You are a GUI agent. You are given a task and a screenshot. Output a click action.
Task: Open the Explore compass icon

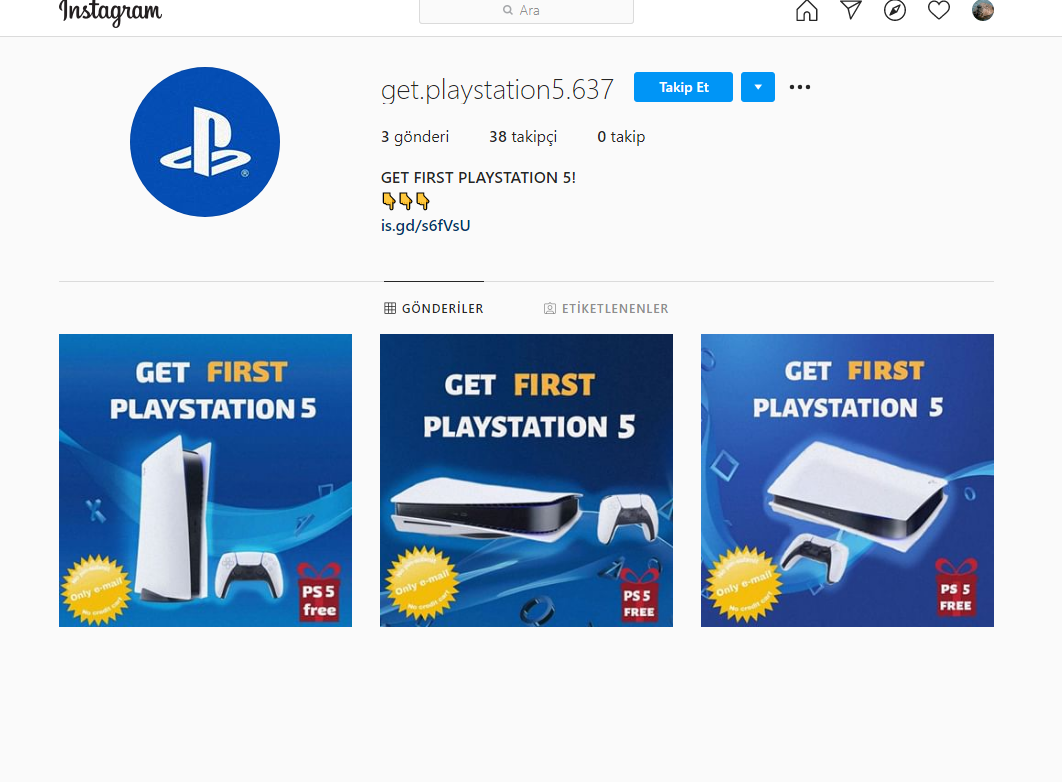point(895,10)
